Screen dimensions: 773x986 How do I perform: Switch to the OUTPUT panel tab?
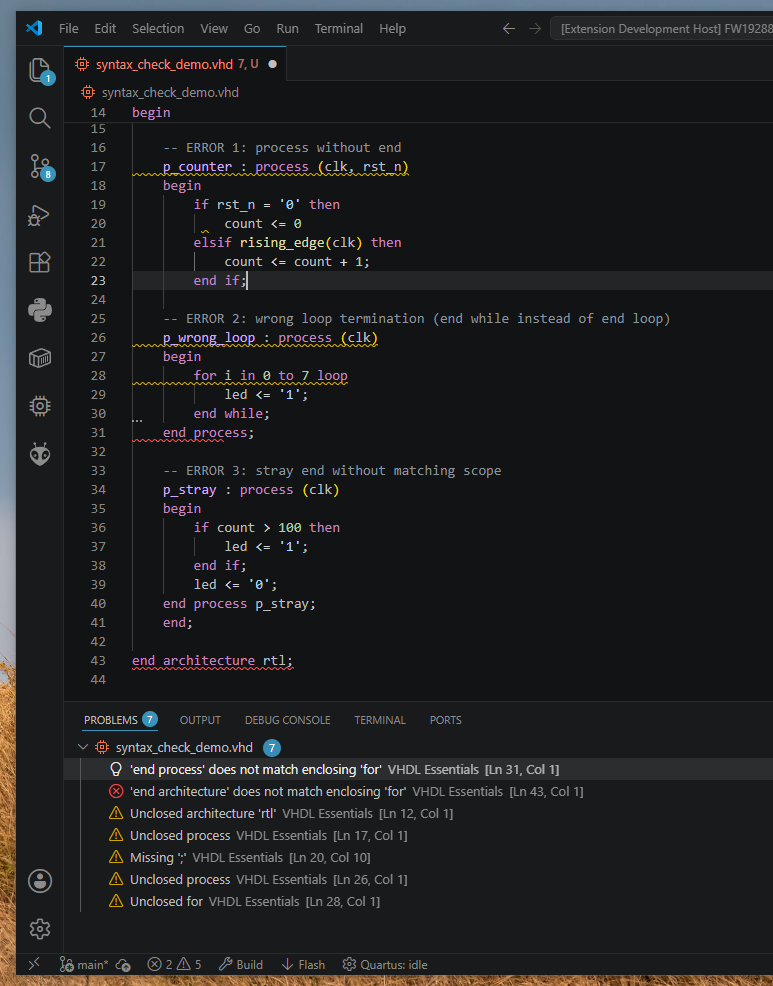(200, 719)
